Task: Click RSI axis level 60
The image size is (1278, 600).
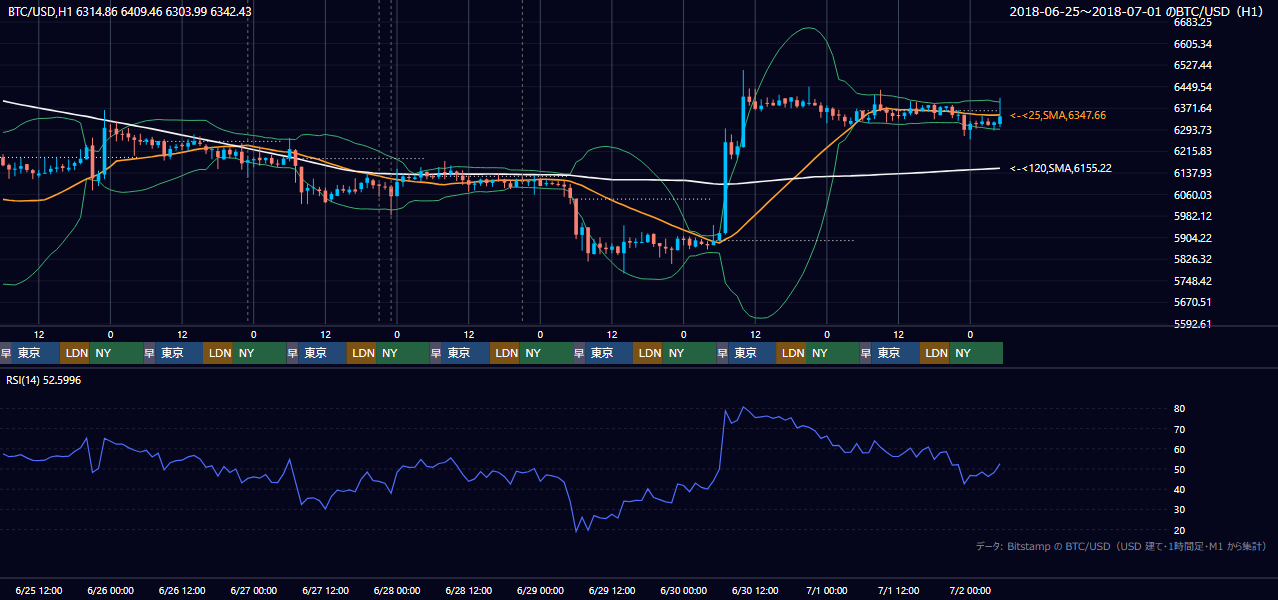Action: click(x=1179, y=449)
